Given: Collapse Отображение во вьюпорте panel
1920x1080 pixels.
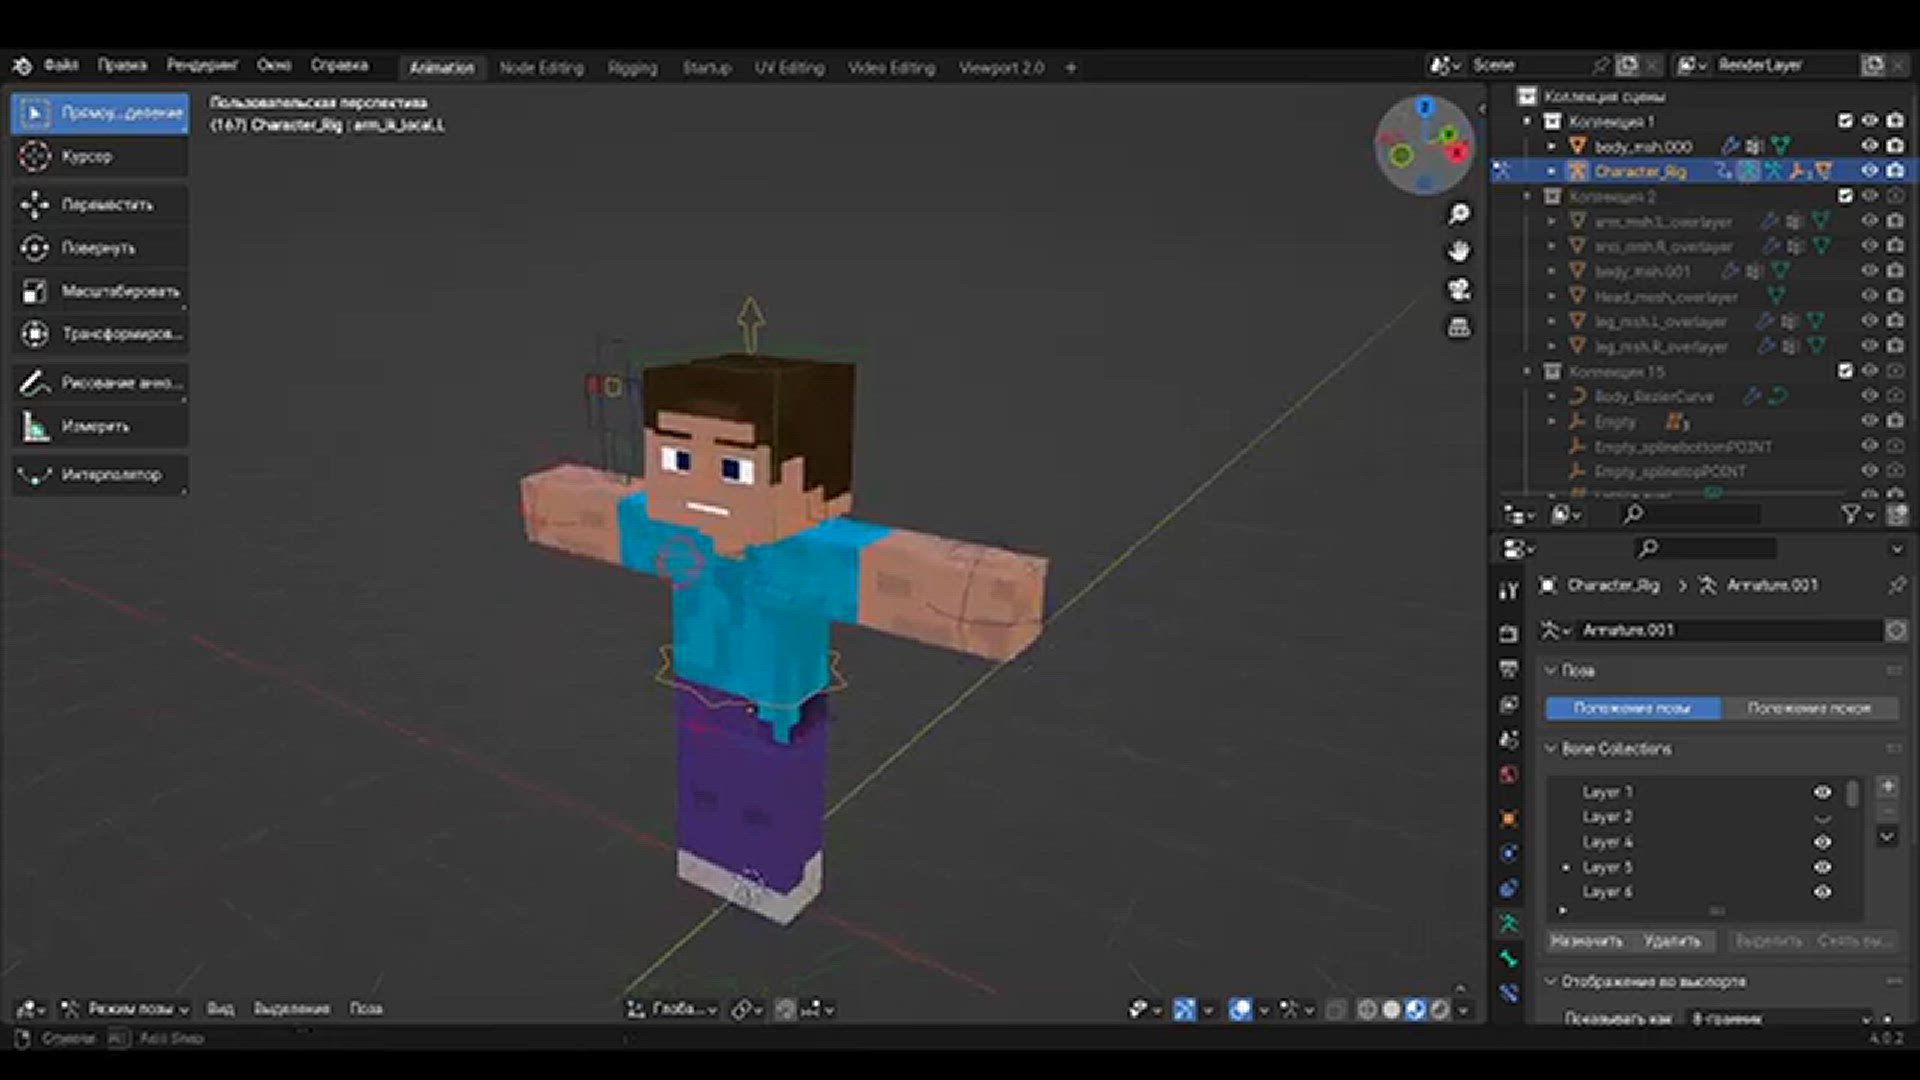Looking at the screenshot, I should click(1551, 981).
